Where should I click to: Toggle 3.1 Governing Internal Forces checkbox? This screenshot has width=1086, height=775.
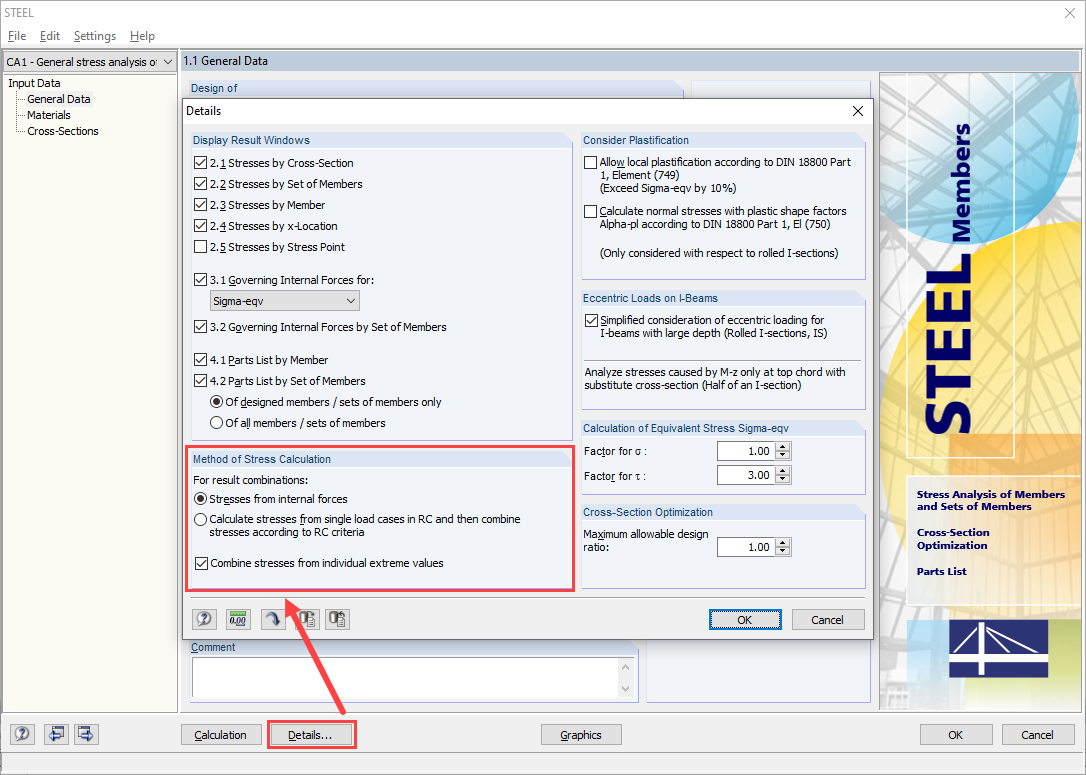pos(201,280)
